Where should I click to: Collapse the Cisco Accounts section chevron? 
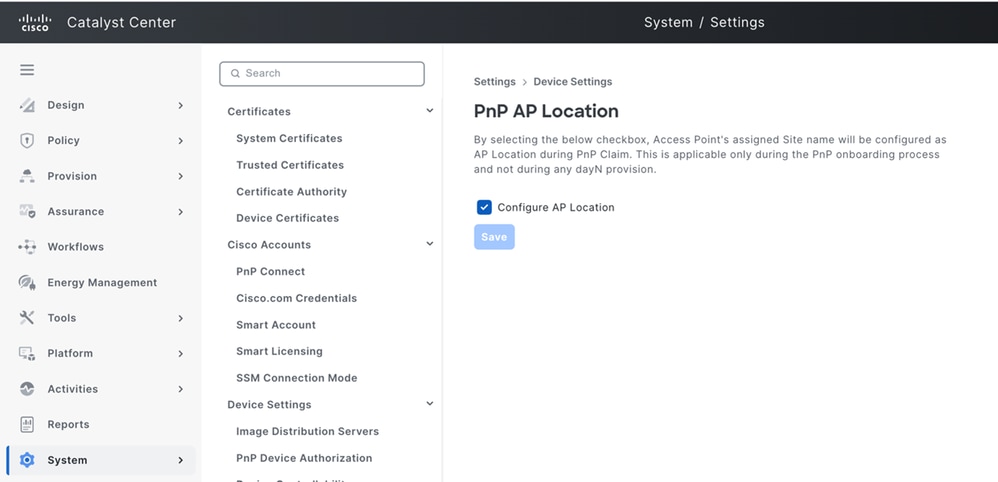(x=430, y=244)
